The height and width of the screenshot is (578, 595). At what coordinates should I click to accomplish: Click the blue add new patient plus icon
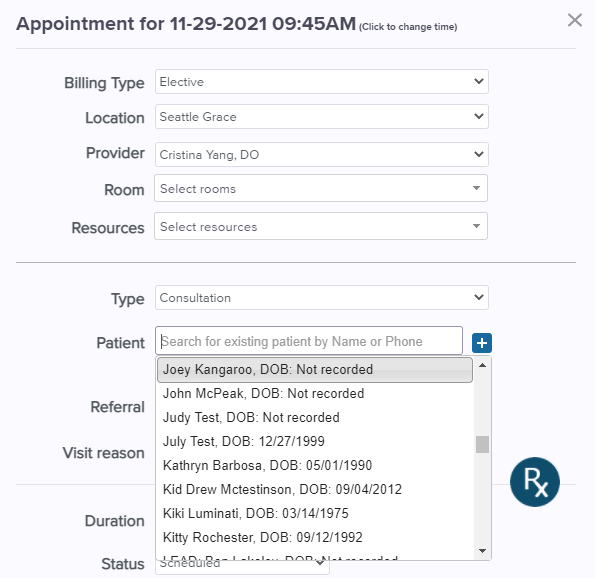pyautogui.click(x=482, y=343)
